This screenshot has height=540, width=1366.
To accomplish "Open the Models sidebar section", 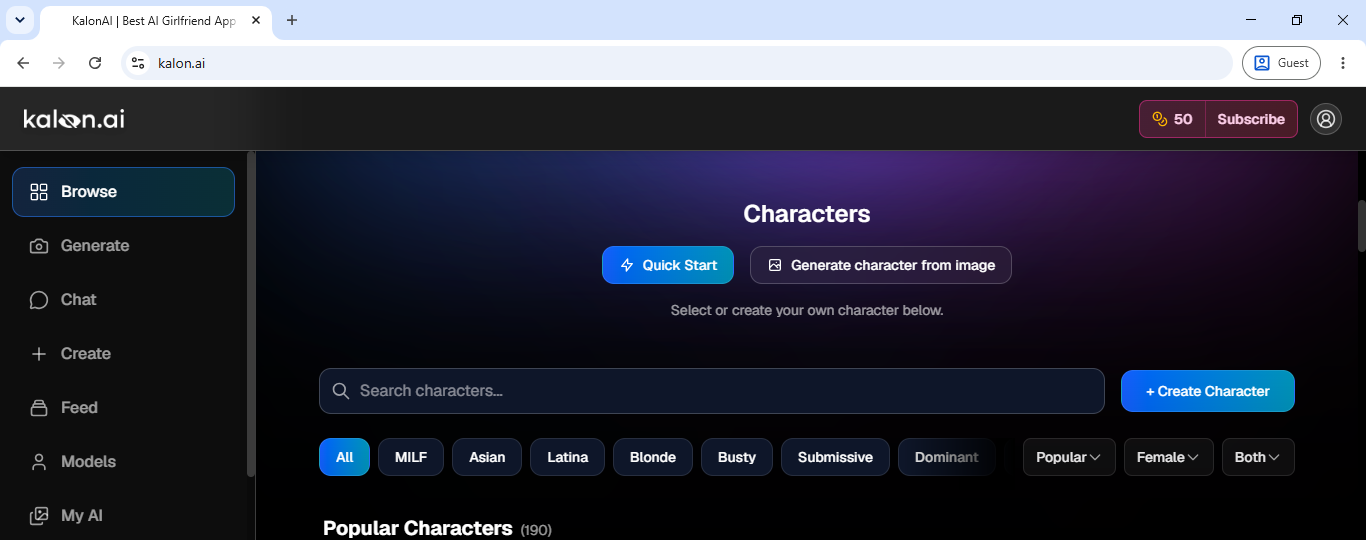I will (123, 462).
